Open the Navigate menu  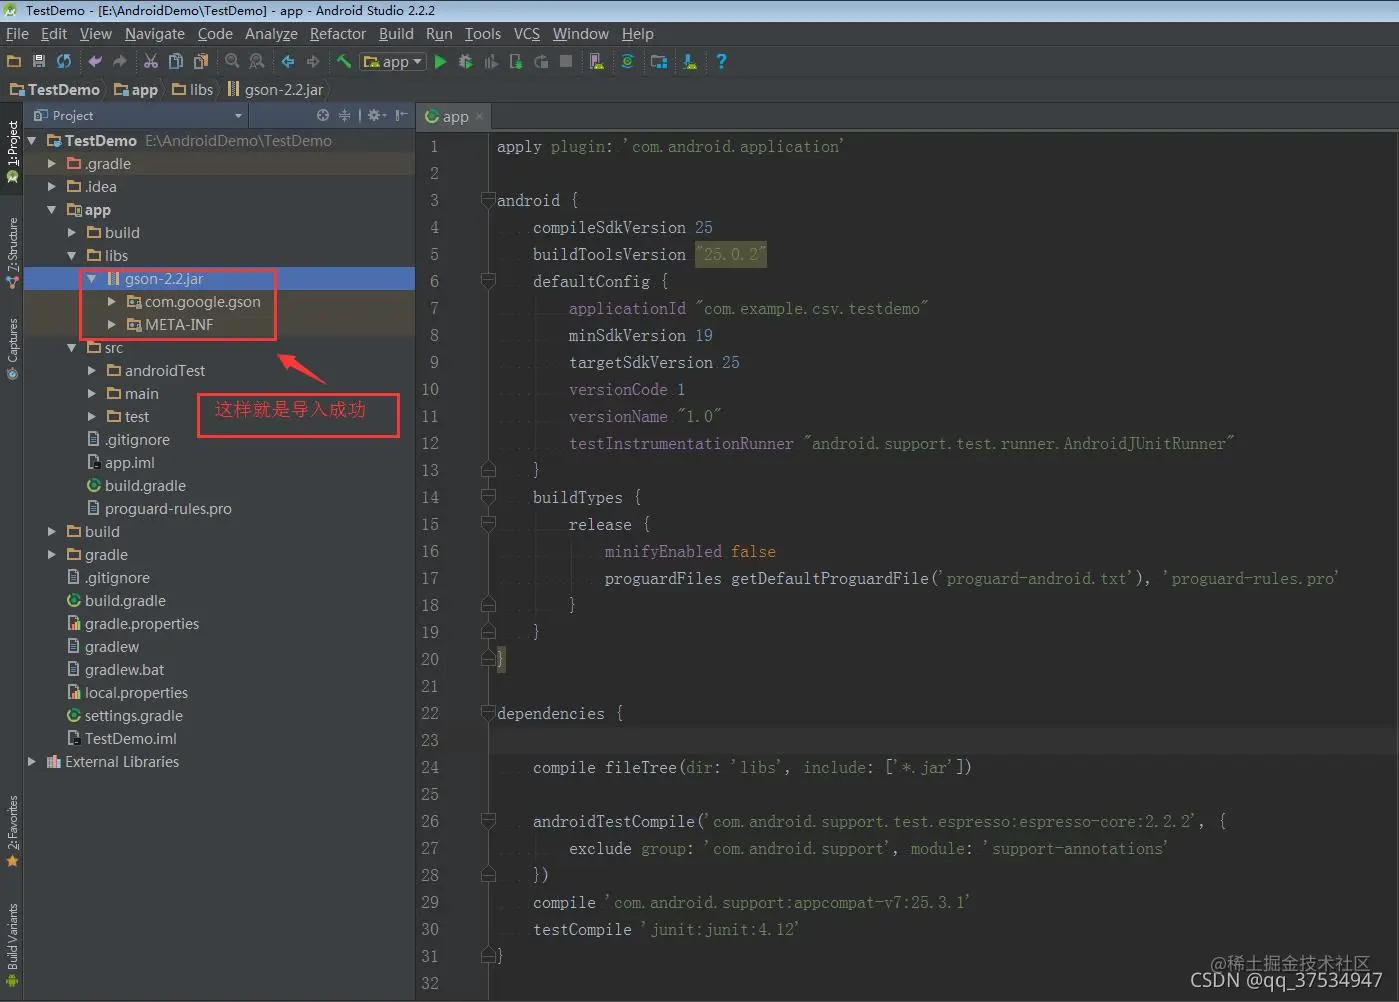(155, 33)
